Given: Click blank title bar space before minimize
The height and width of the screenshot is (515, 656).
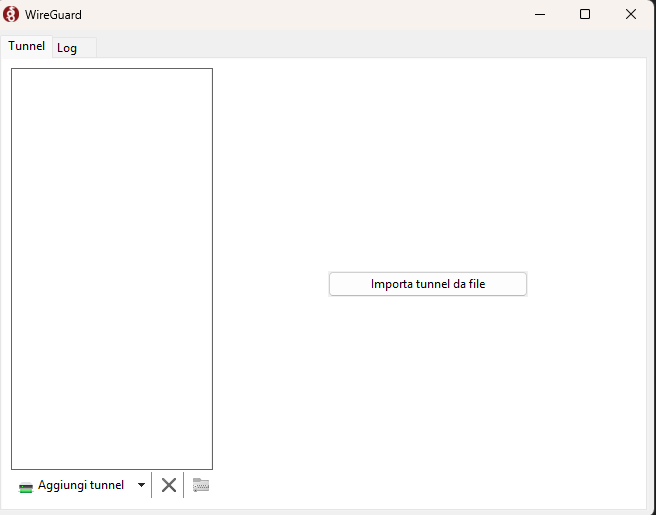Looking at the screenshot, I should (x=300, y=14).
